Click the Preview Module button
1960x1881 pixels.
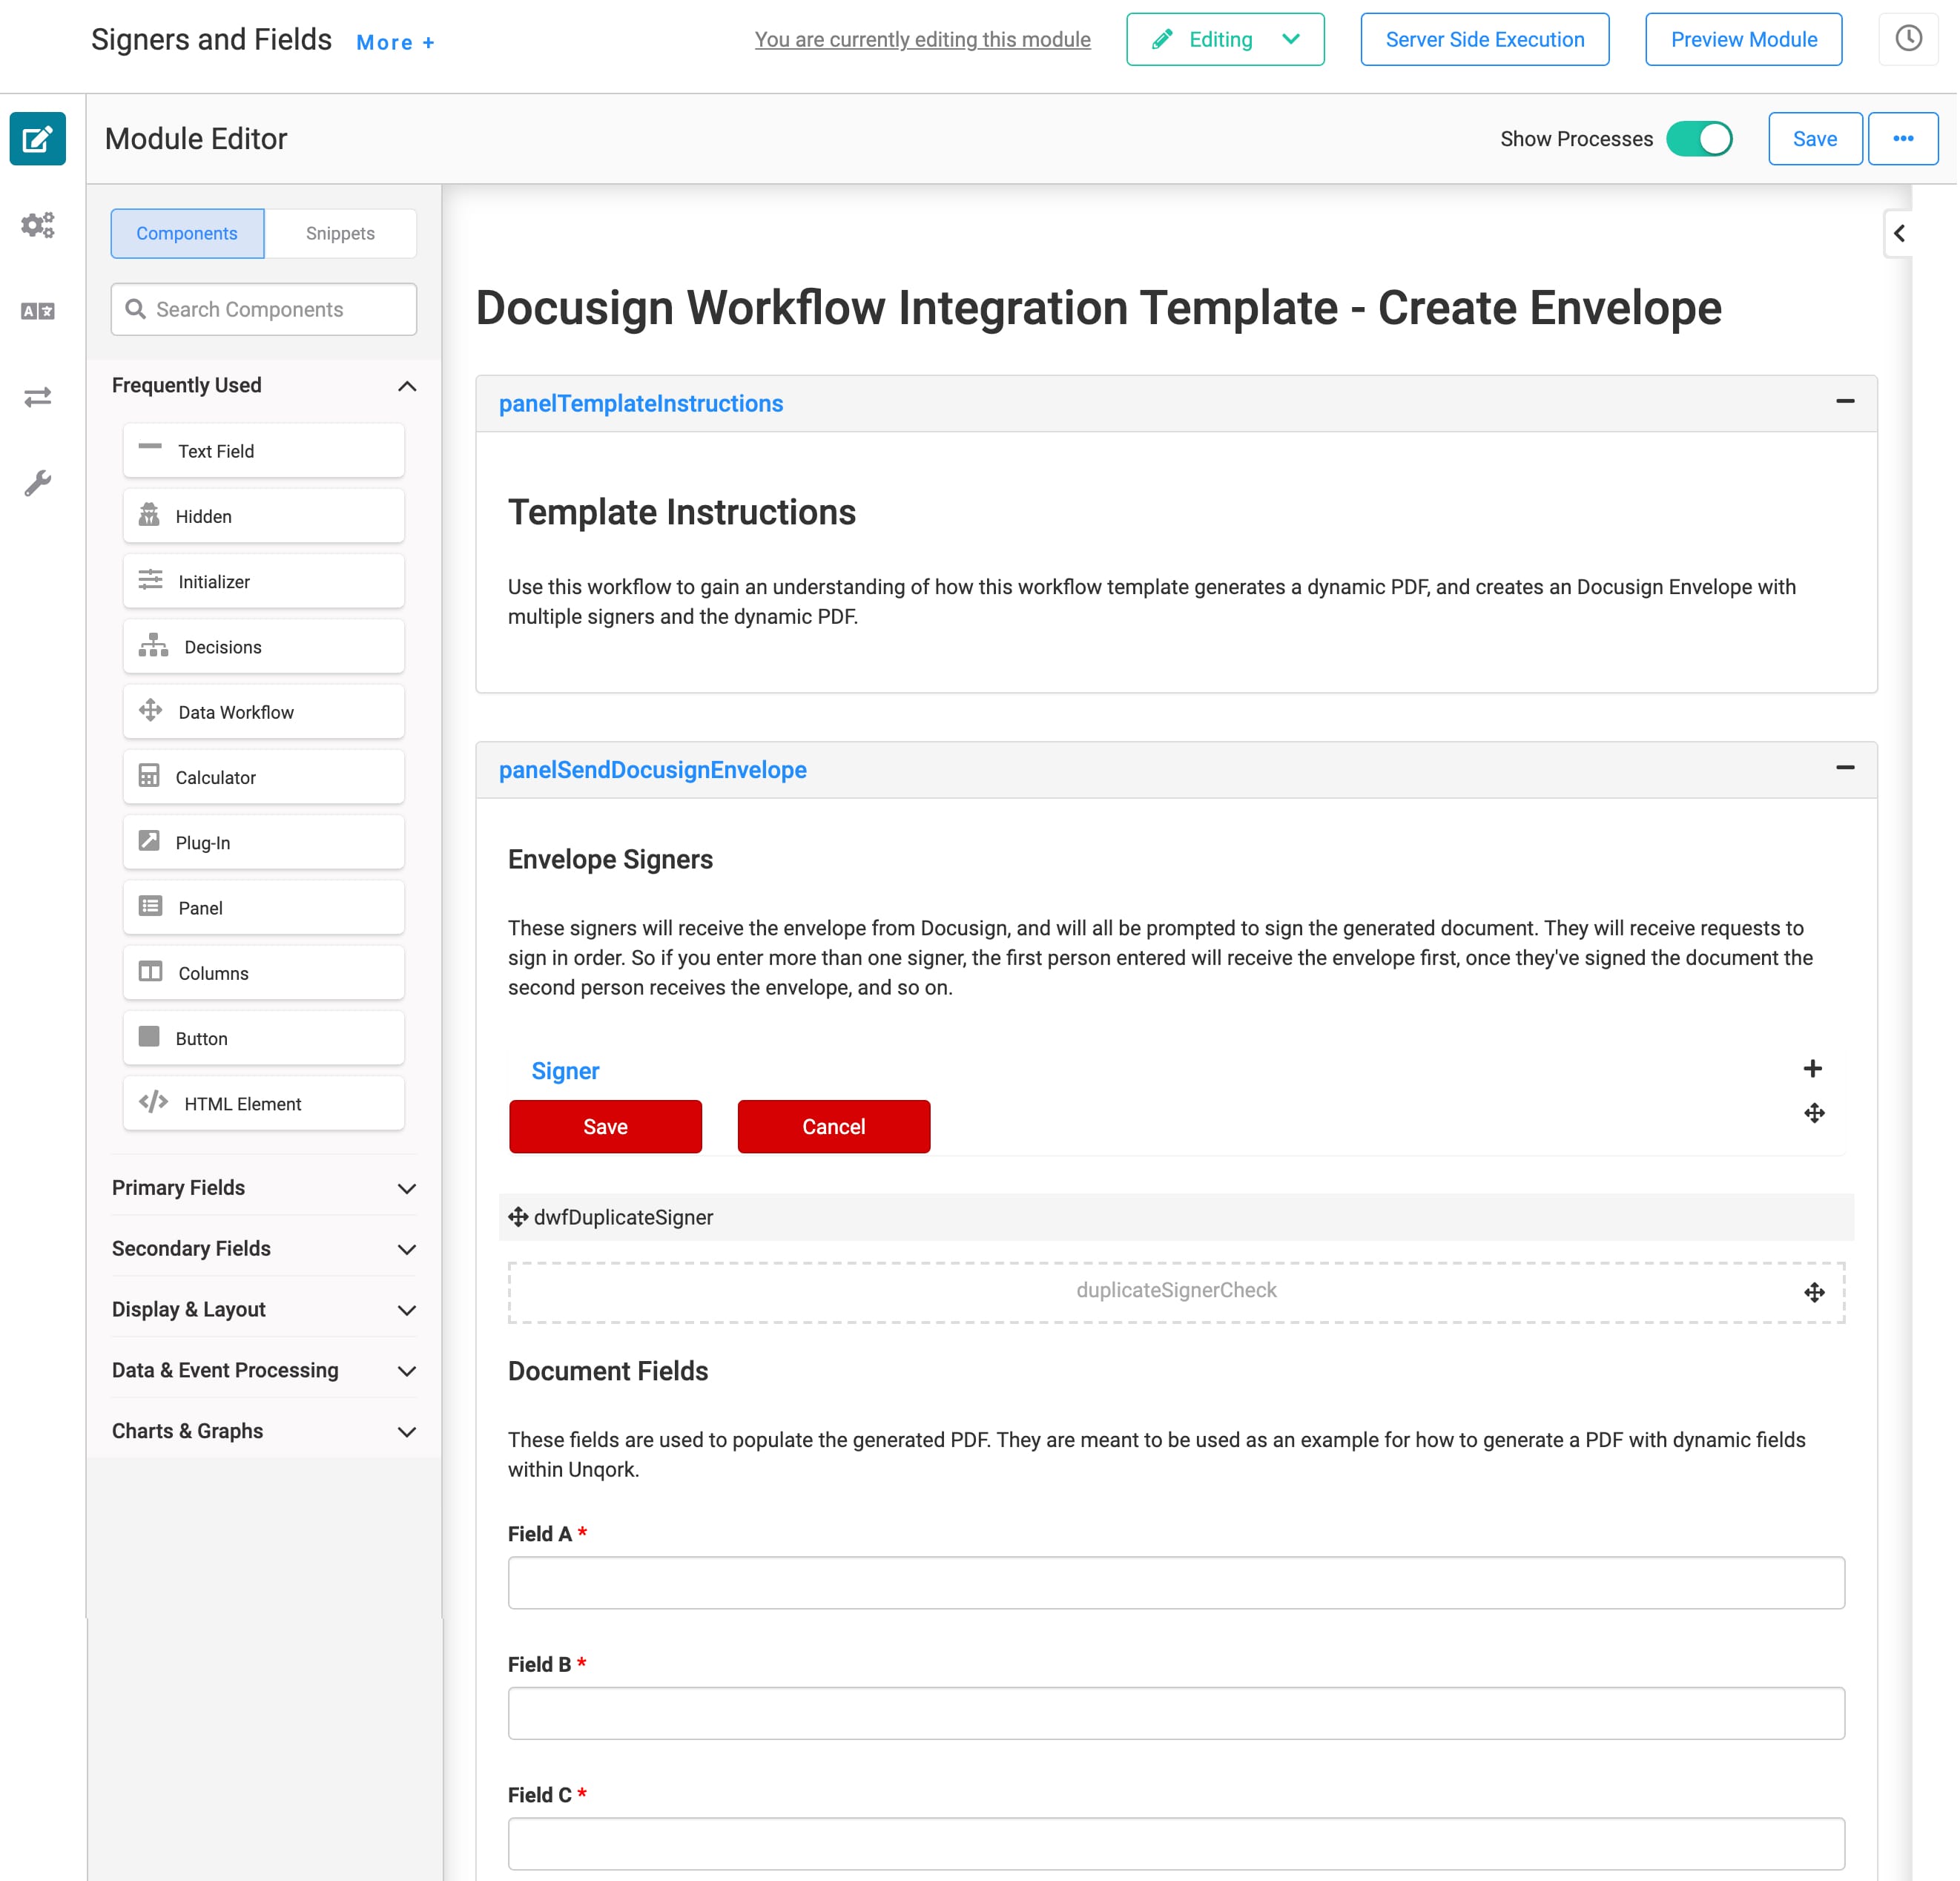(x=1744, y=39)
